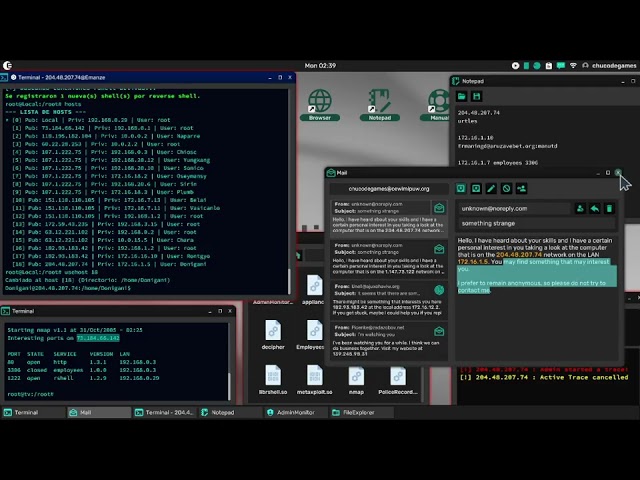Open mail mentioning local address 172.16.12.2
The width and height of the screenshot is (640, 480).
pyautogui.click(x=388, y=299)
